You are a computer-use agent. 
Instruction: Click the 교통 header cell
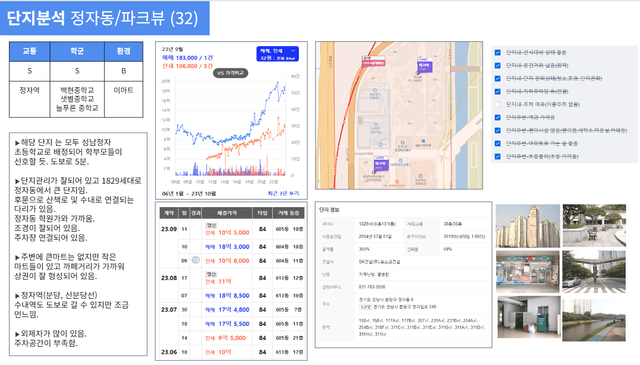coord(29,51)
